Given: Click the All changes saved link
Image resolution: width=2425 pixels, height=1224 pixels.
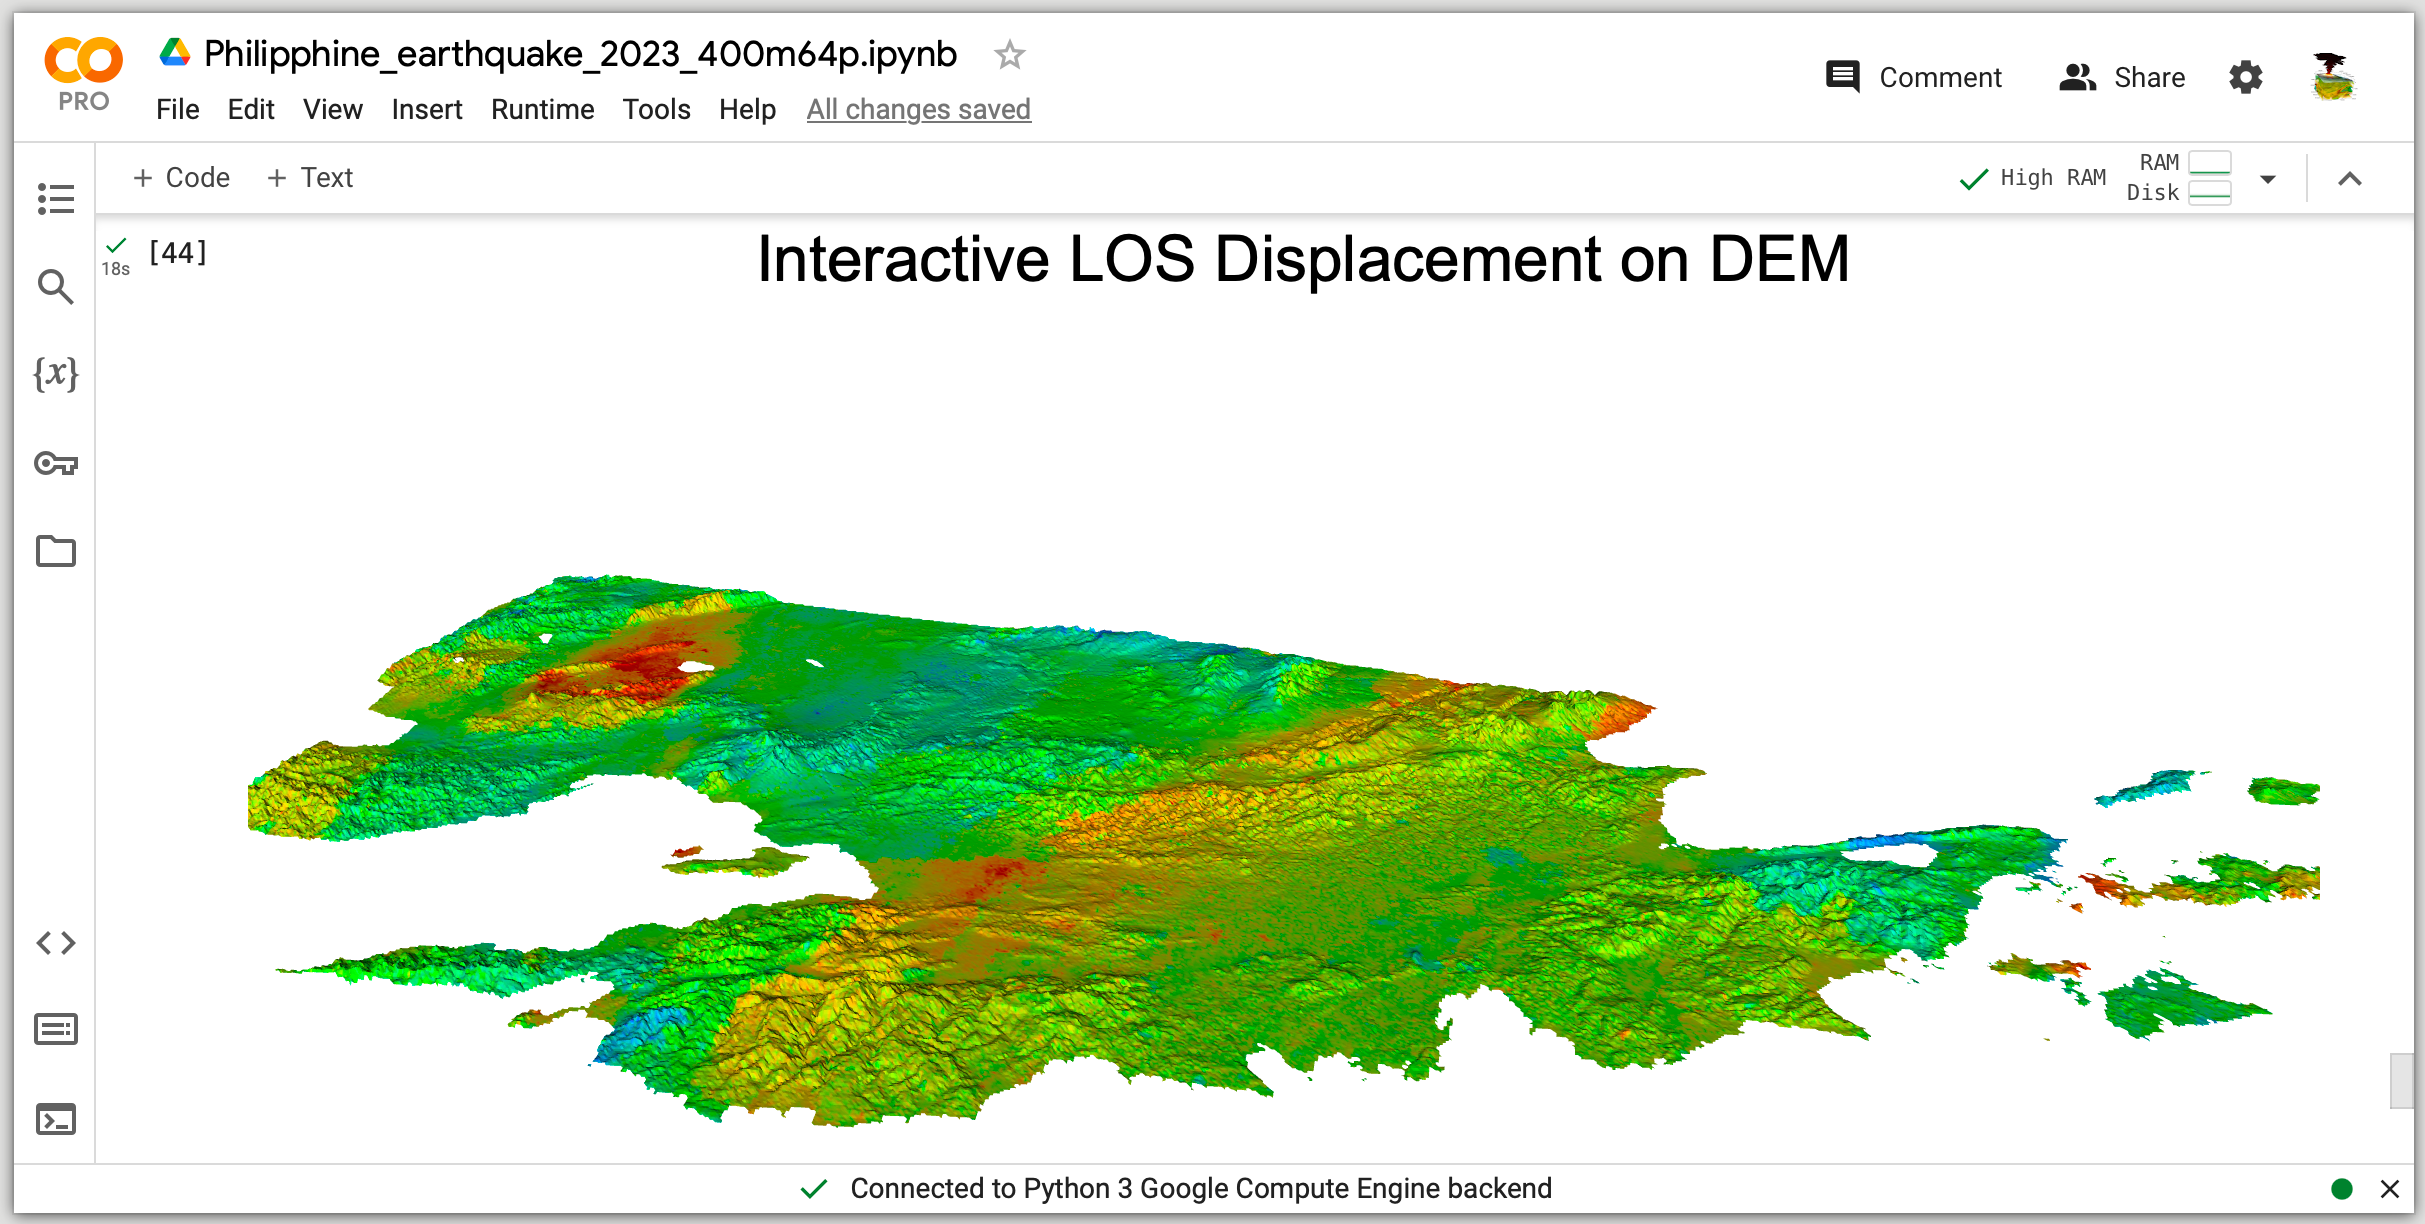Looking at the screenshot, I should pyautogui.click(x=918, y=109).
